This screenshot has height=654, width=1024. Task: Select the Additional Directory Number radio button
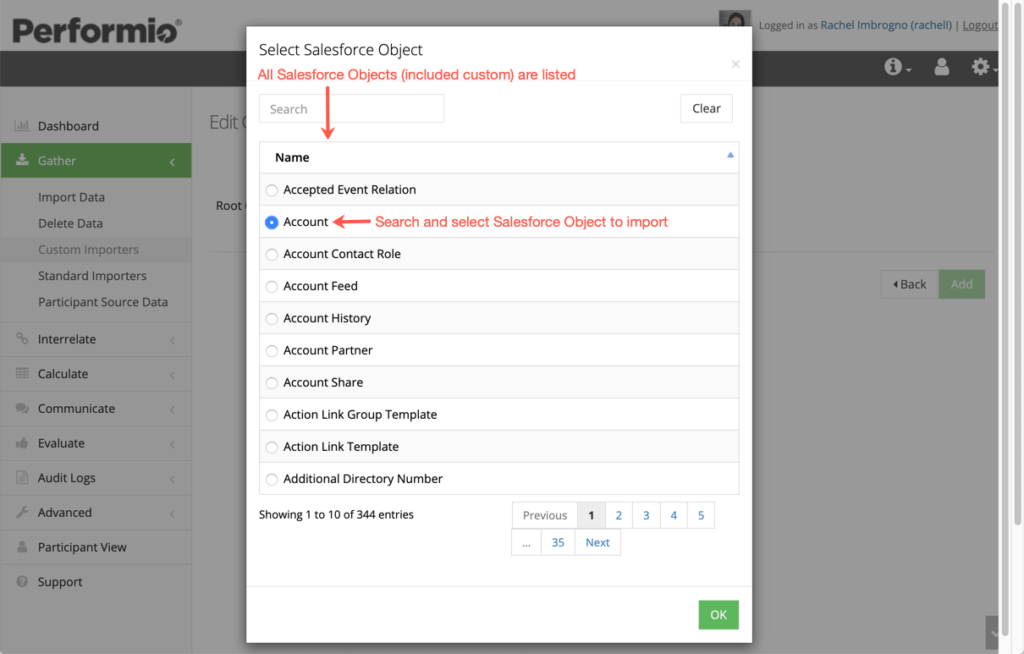coord(272,479)
